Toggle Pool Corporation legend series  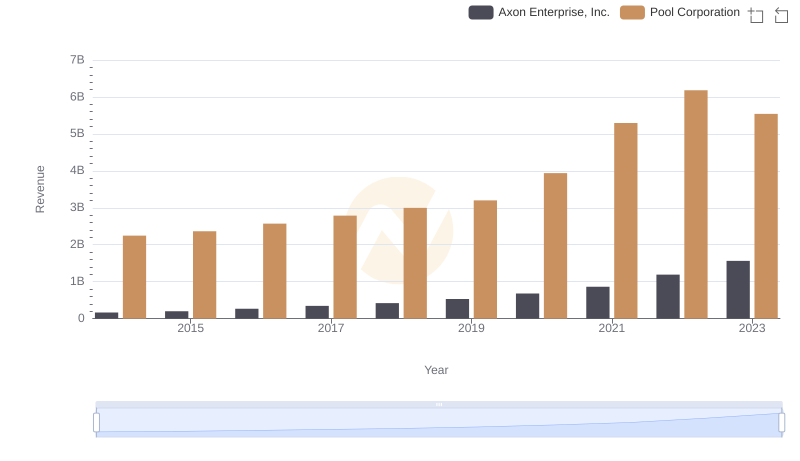click(x=680, y=12)
